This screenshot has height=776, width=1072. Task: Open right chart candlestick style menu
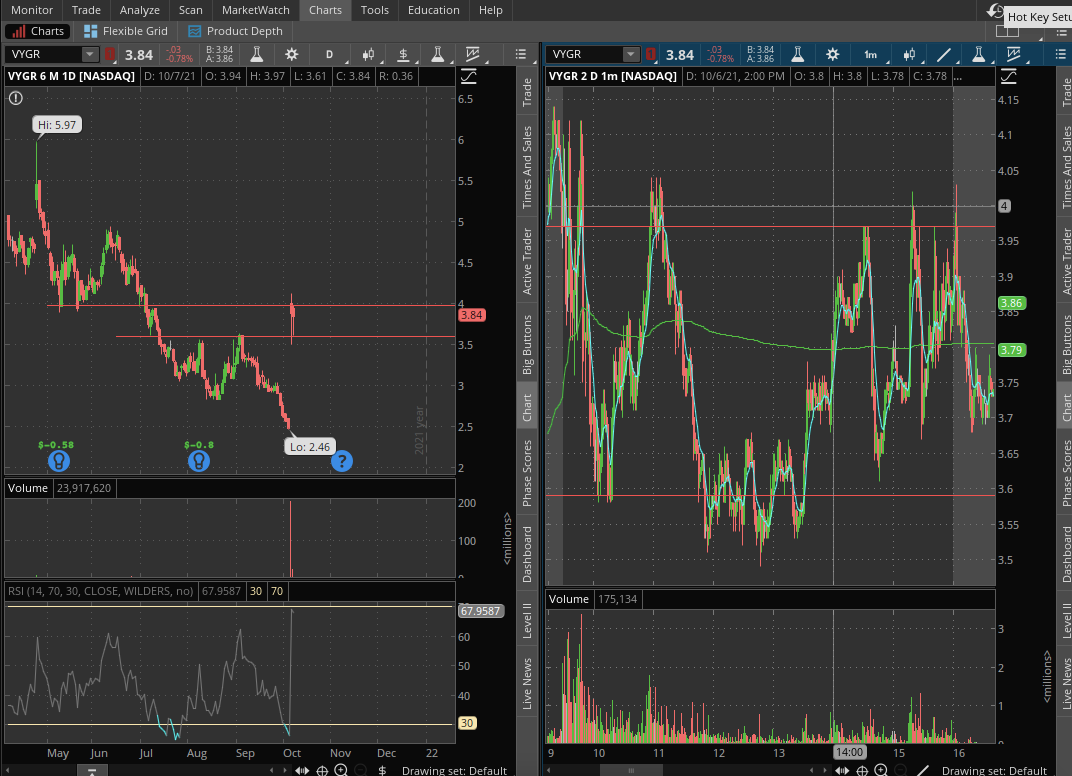909,54
